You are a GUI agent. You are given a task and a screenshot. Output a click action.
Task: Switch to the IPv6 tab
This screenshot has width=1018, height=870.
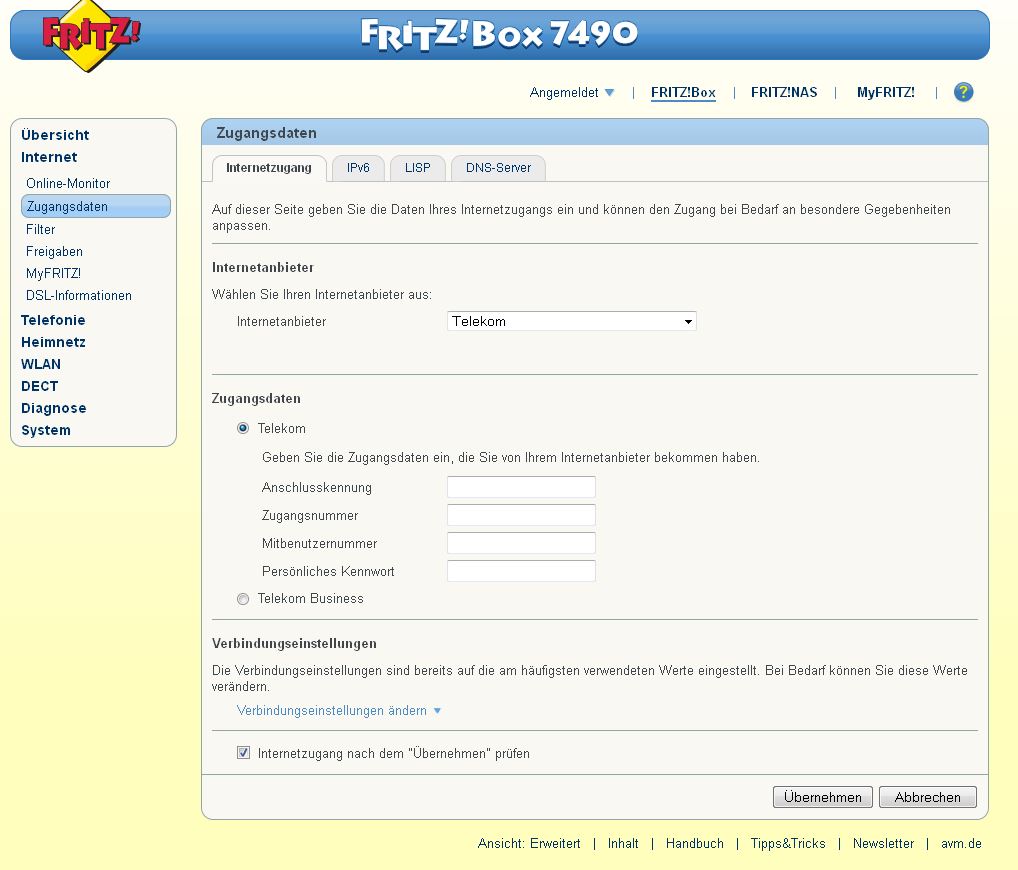pos(358,168)
